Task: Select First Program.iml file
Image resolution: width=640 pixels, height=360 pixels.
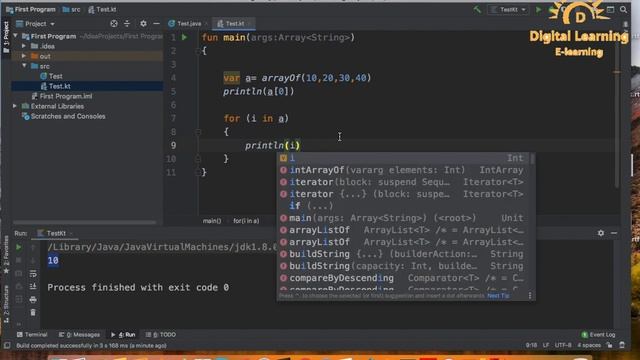Action: tap(62, 96)
